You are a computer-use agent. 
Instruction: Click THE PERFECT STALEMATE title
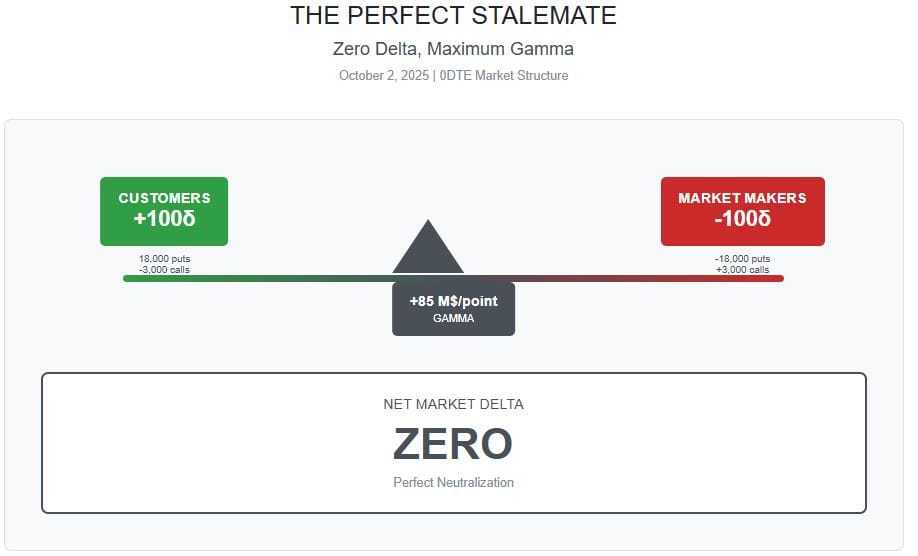453,16
